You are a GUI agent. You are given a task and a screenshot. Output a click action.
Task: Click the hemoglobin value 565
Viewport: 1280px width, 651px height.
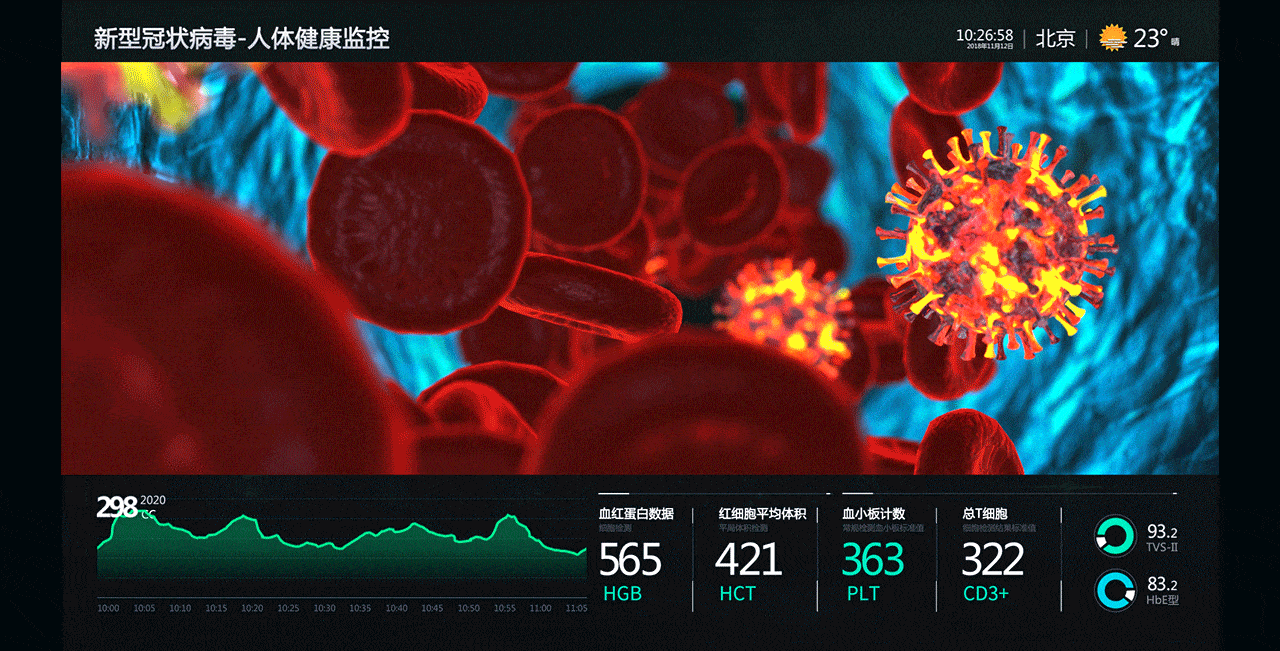click(630, 559)
